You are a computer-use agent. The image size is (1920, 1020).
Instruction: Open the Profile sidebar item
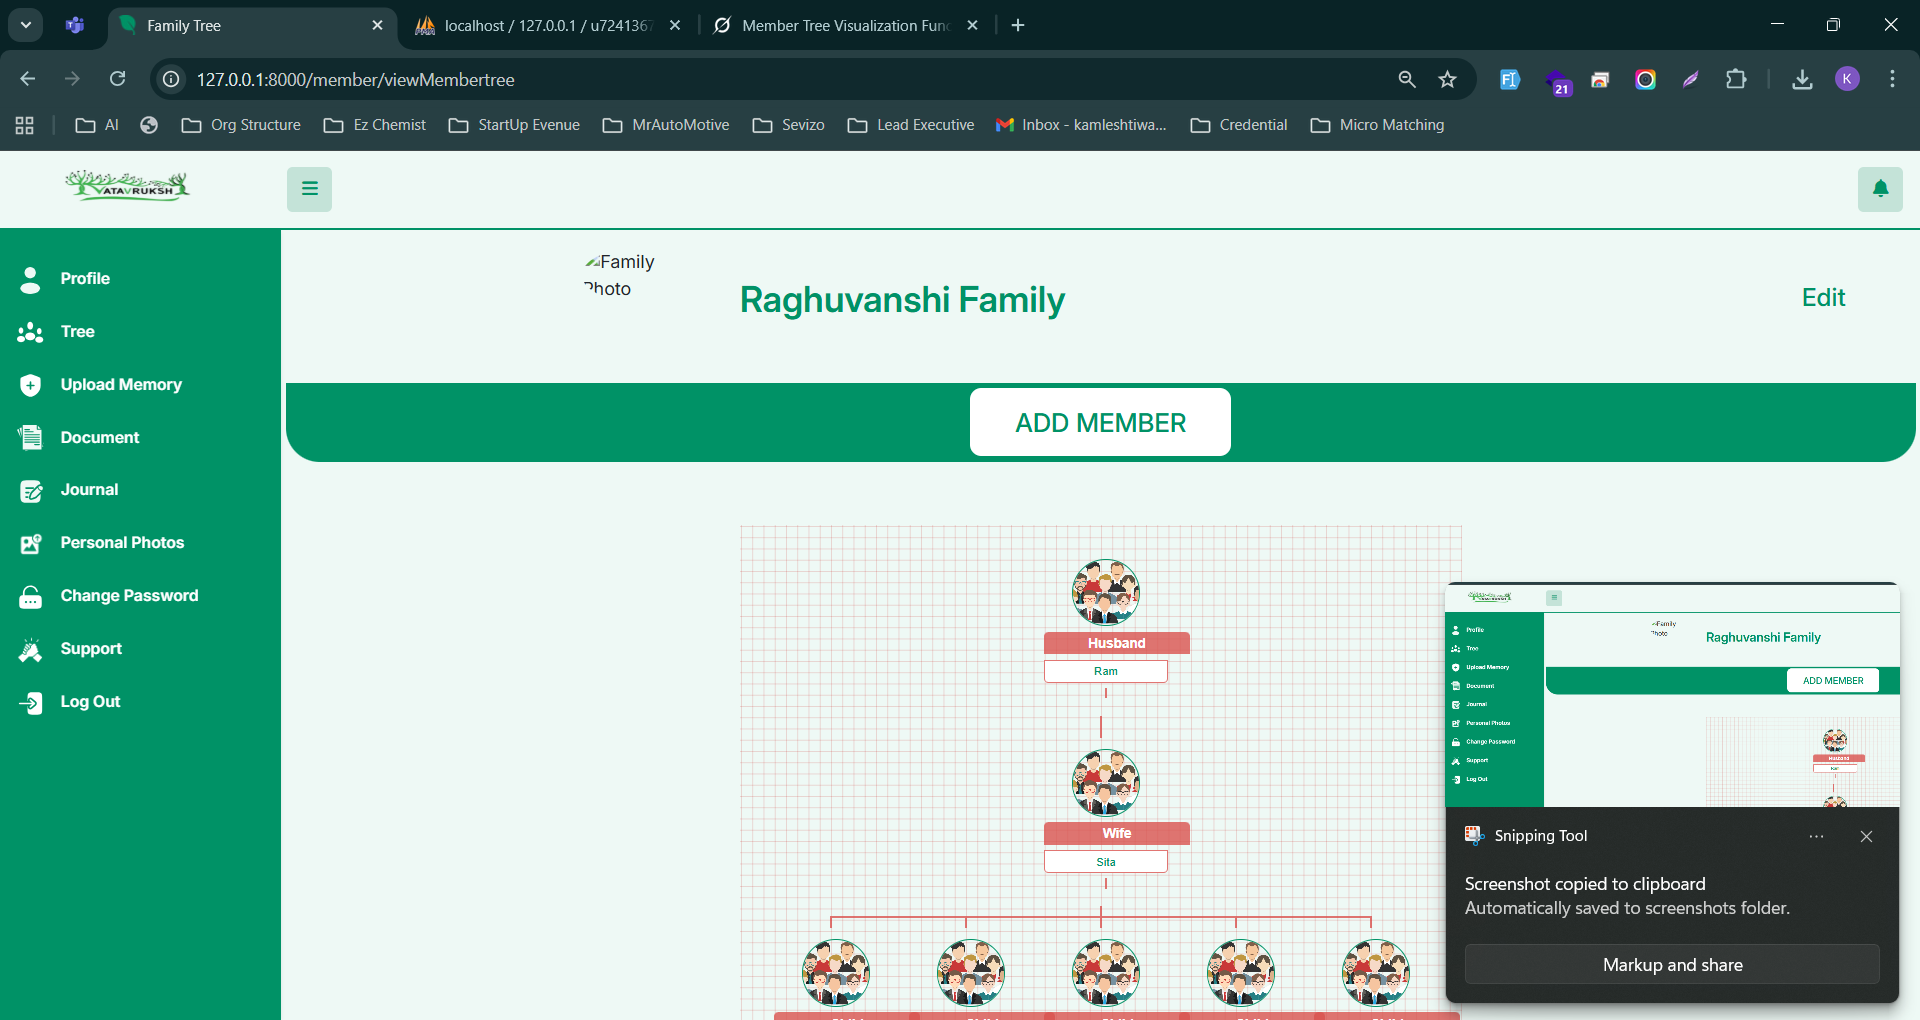click(85, 279)
